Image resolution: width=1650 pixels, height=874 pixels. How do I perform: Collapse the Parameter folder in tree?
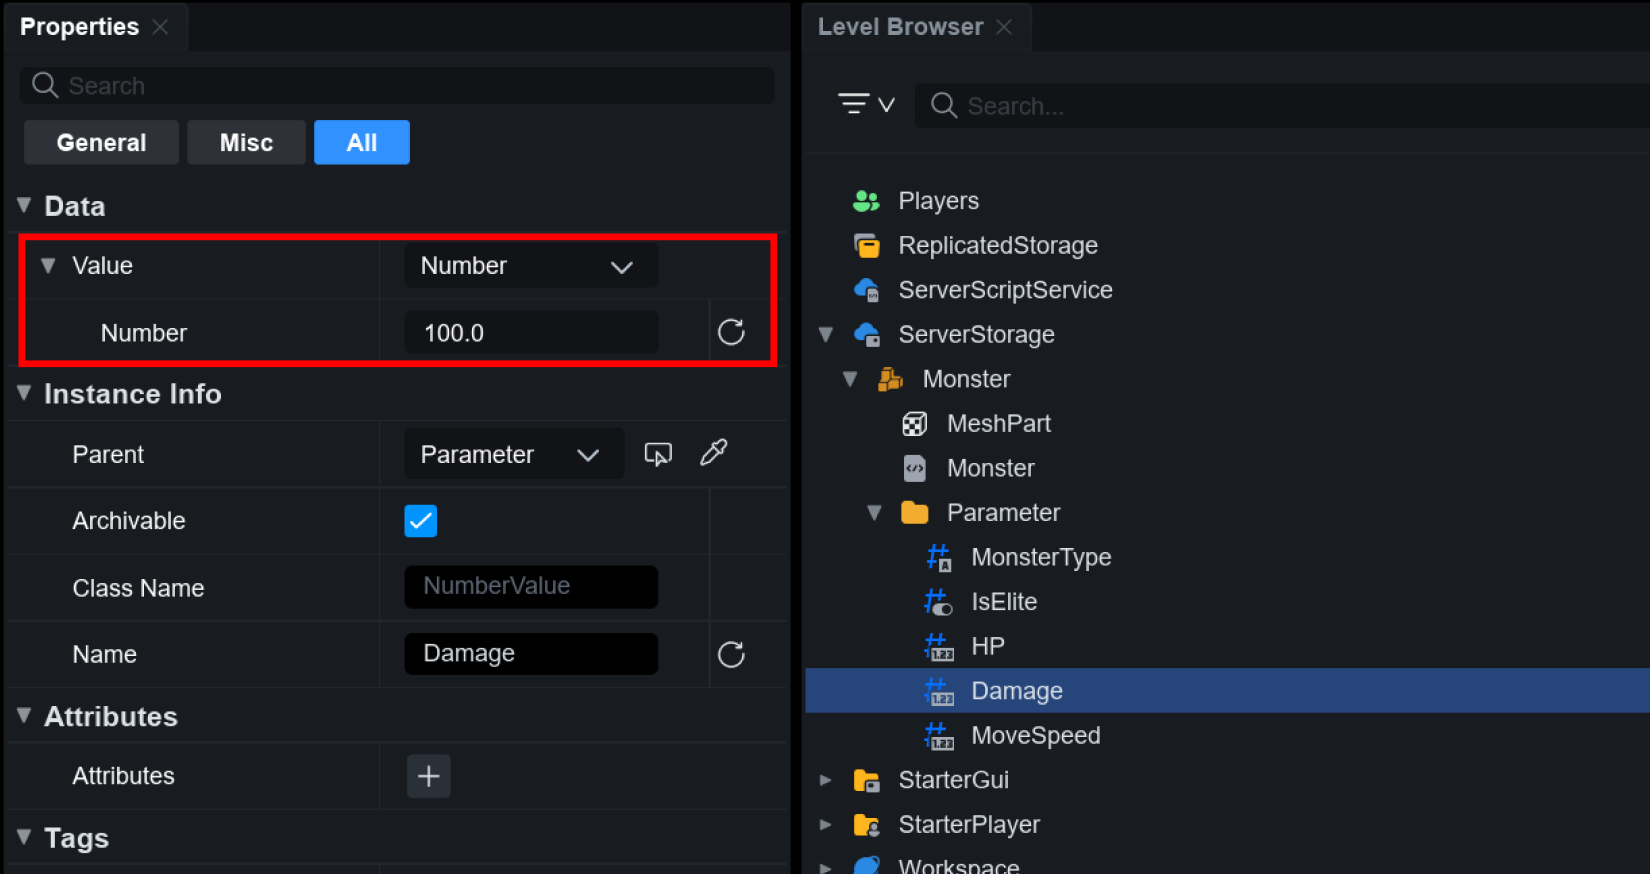[874, 513]
